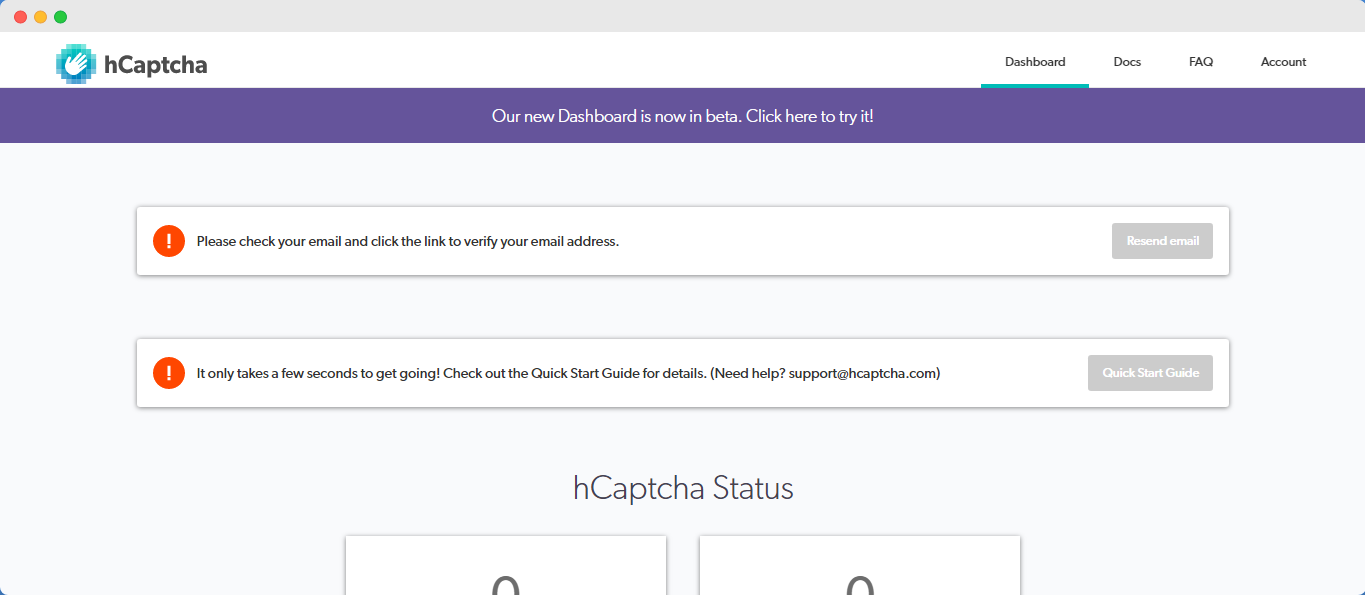Screen dimensions: 1365x595
Task: Close the window with the red button
Action: coord(20,17)
